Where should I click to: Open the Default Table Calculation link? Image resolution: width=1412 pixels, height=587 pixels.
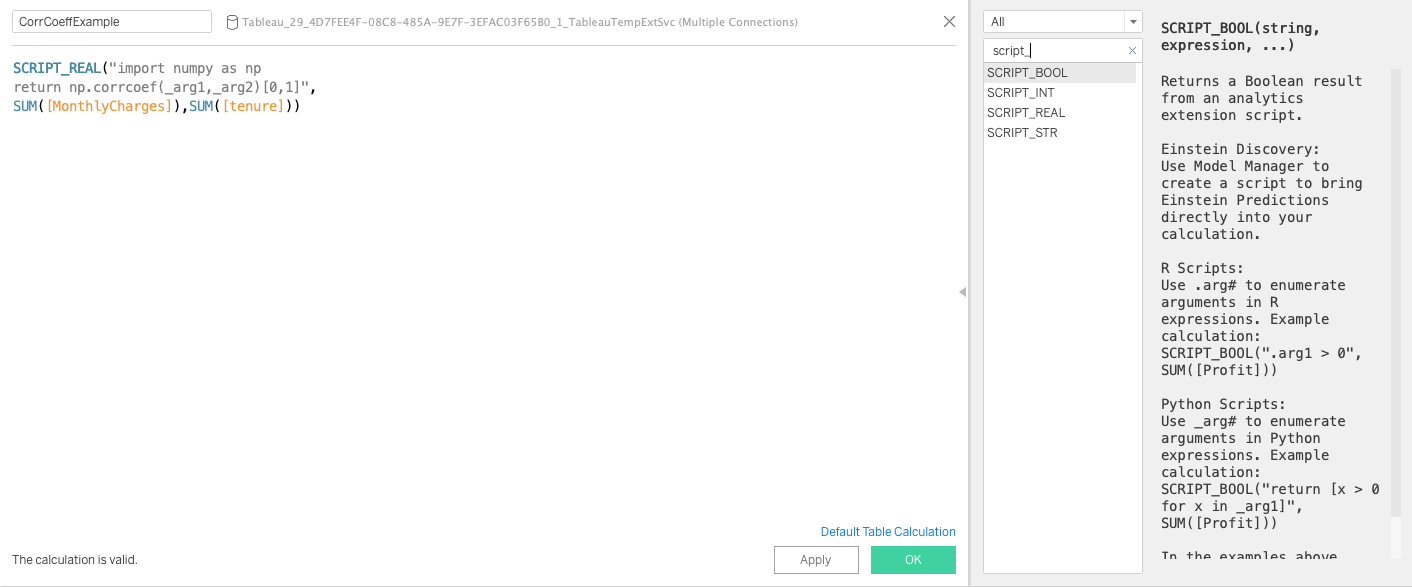(x=887, y=532)
